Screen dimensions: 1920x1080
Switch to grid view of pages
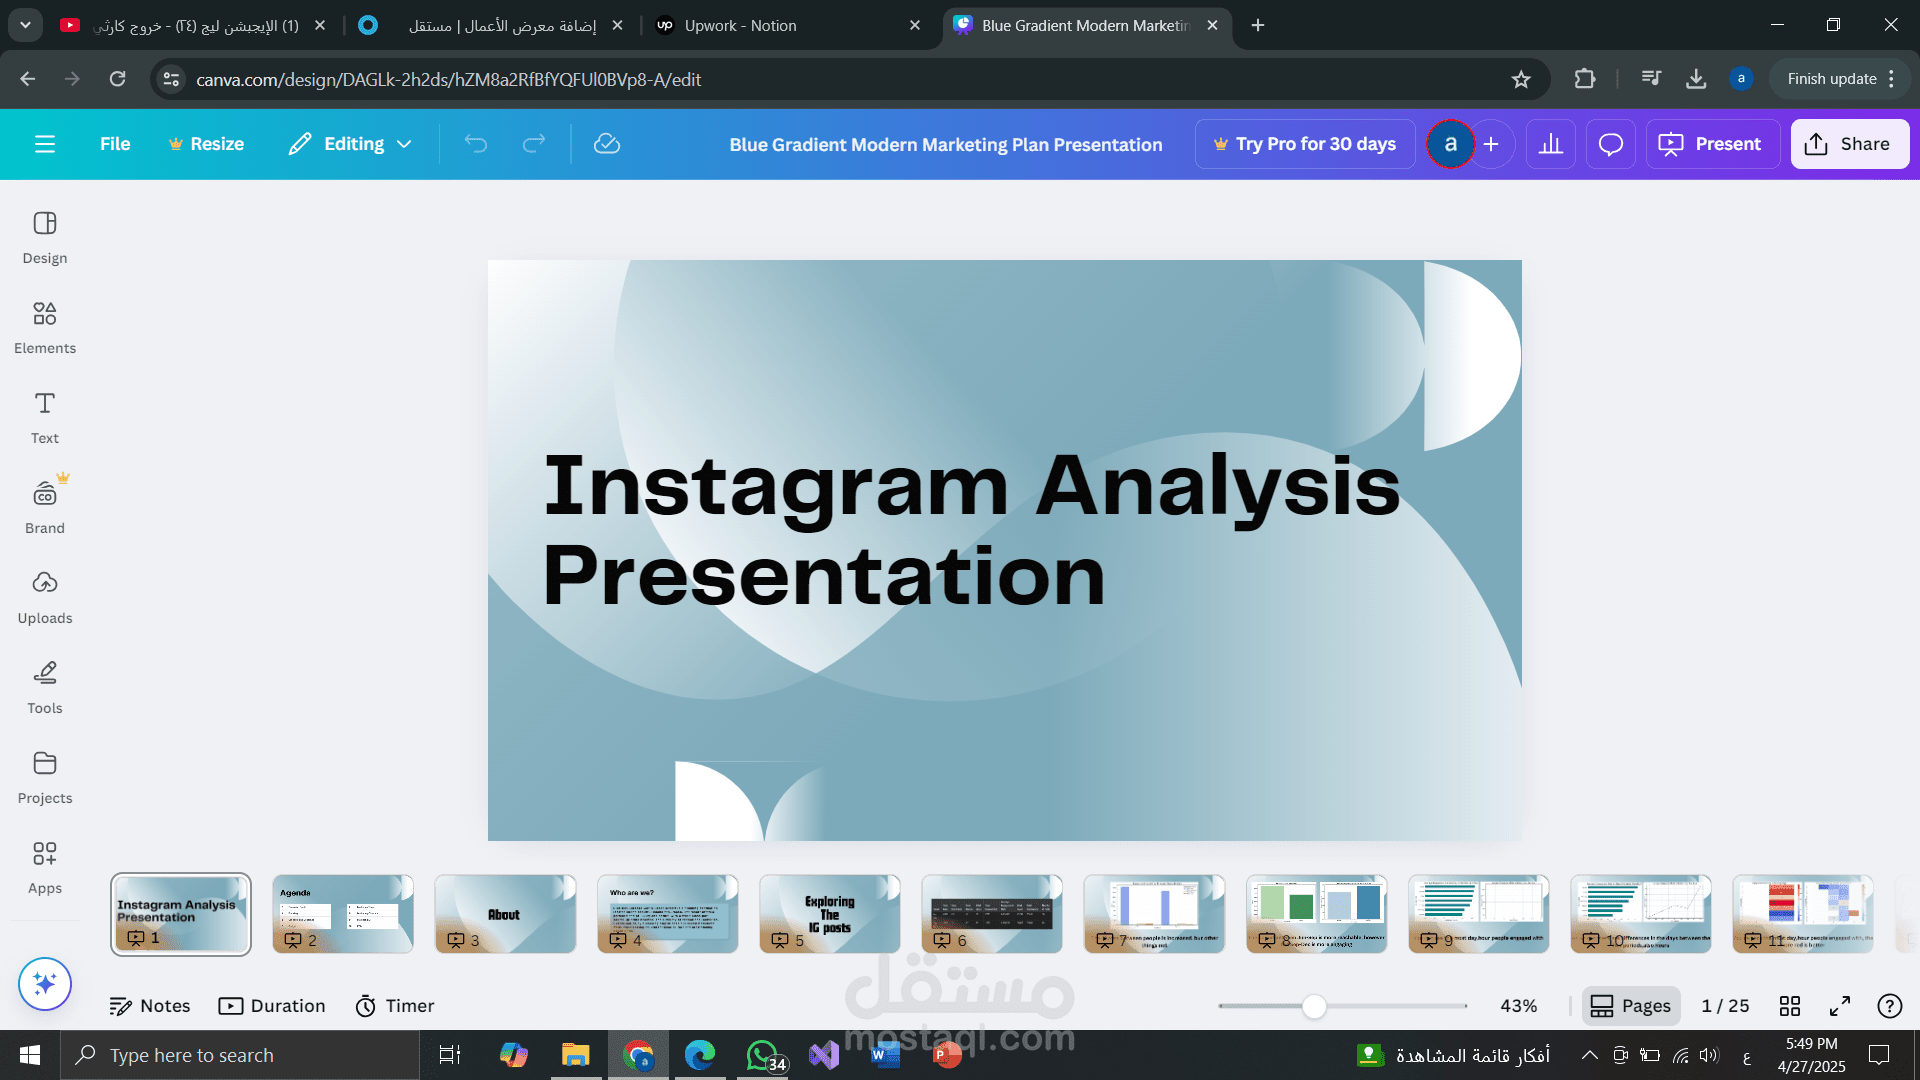pyautogui.click(x=1790, y=1006)
